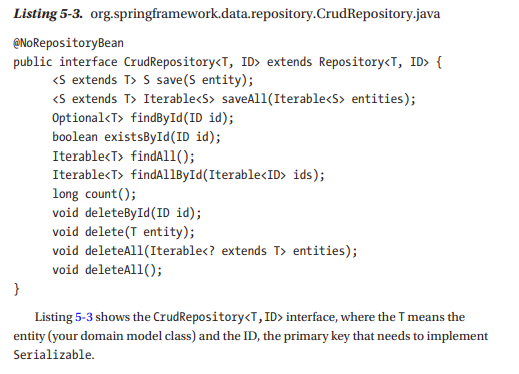Click the findAllById method line
The height and width of the screenshot is (374, 519).
click(188, 175)
